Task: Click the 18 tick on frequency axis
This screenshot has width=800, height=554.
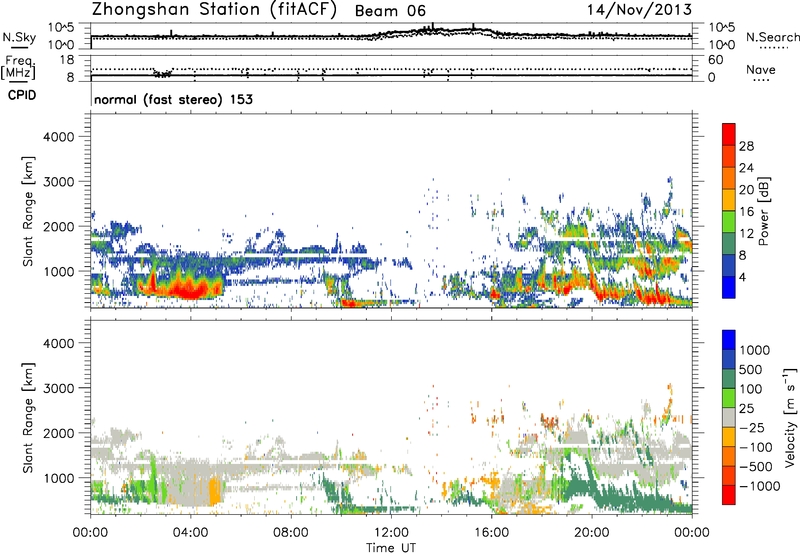Action: (67, 60)
